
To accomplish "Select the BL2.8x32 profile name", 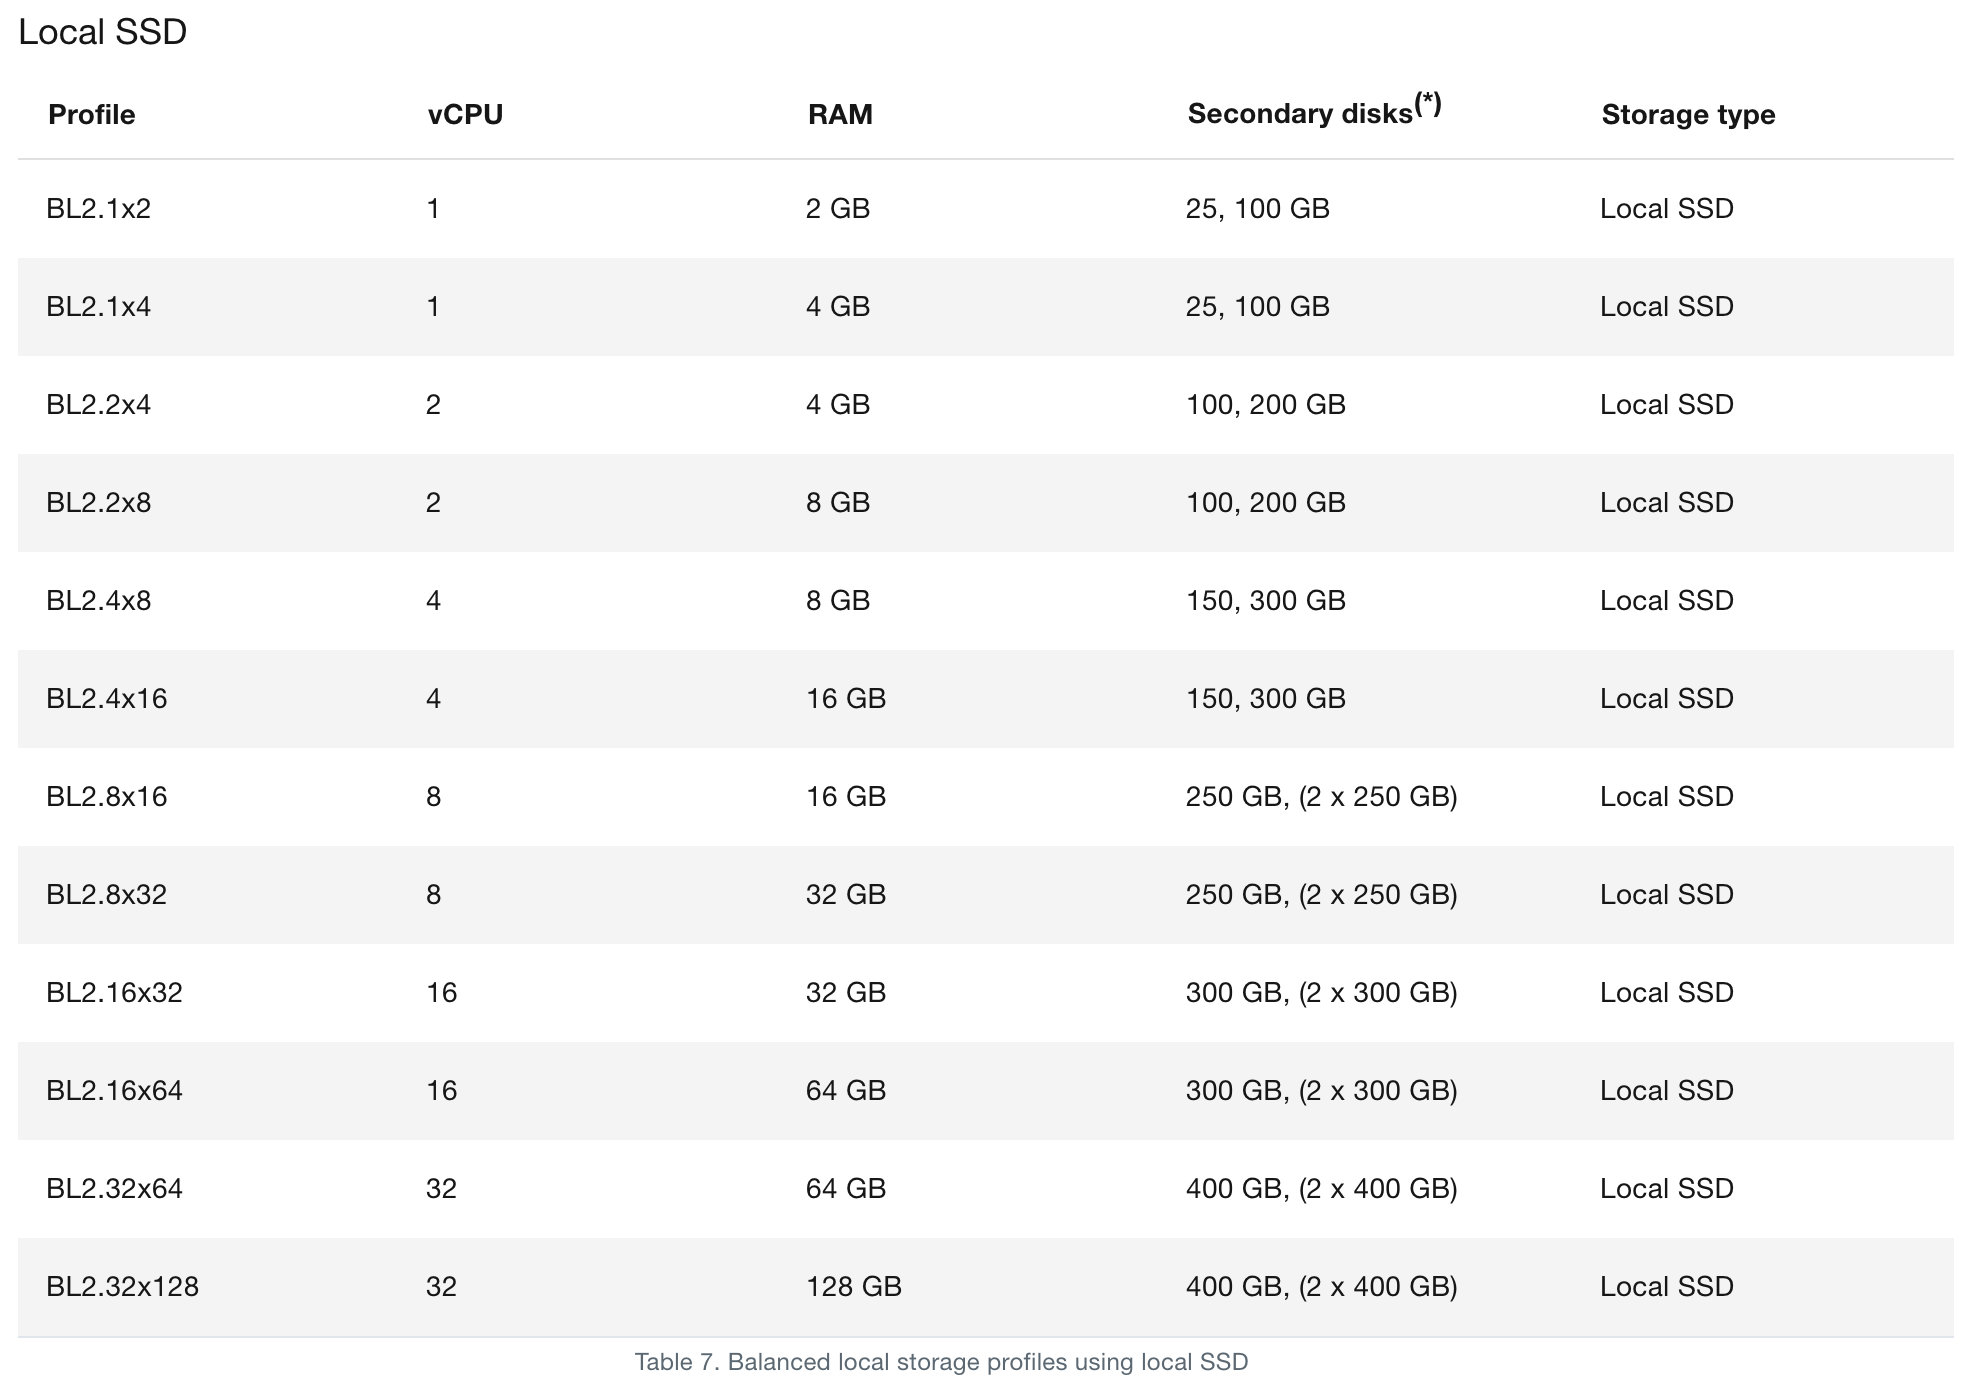I will (x=106, y=895).
